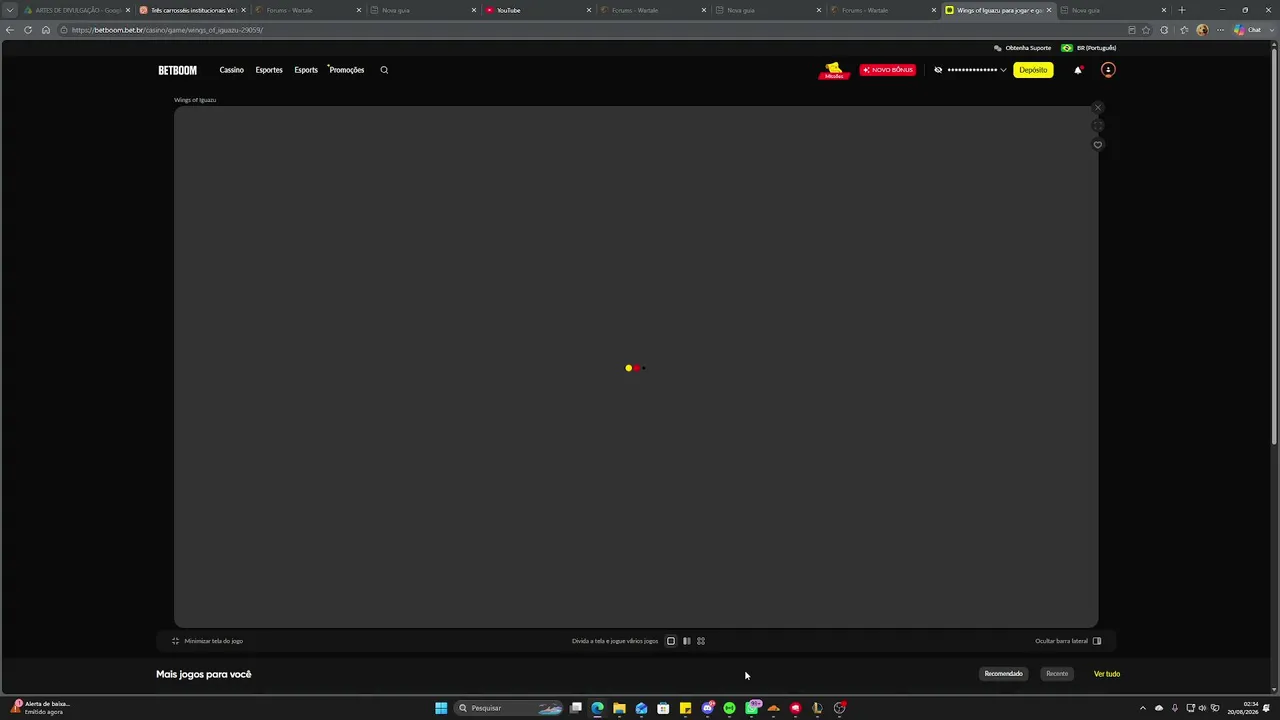Open a new browser tab plus button

click(1182, 10)
